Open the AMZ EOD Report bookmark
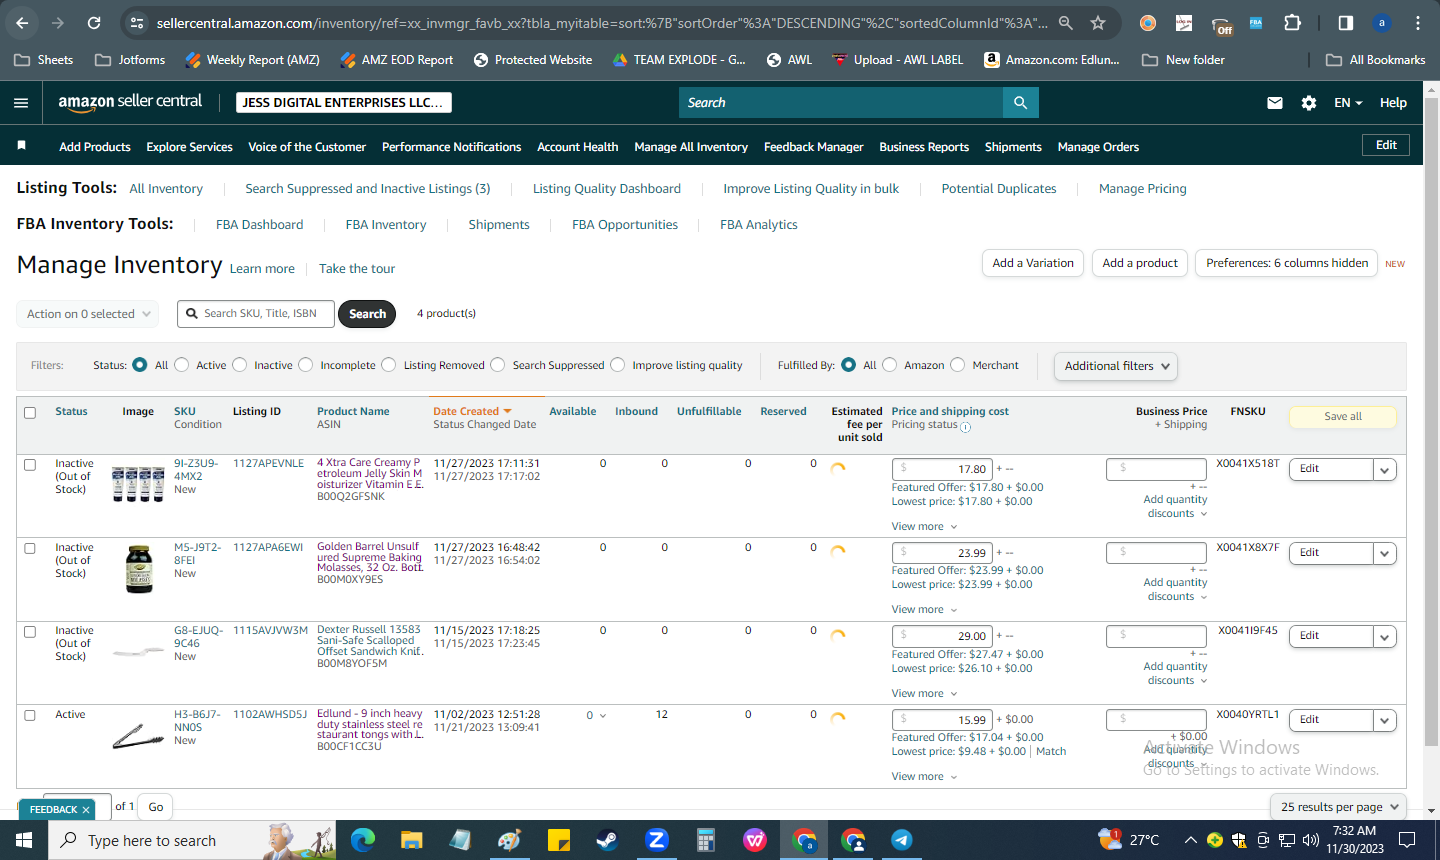Screen dimensions: 1440x860 [396, 60]
